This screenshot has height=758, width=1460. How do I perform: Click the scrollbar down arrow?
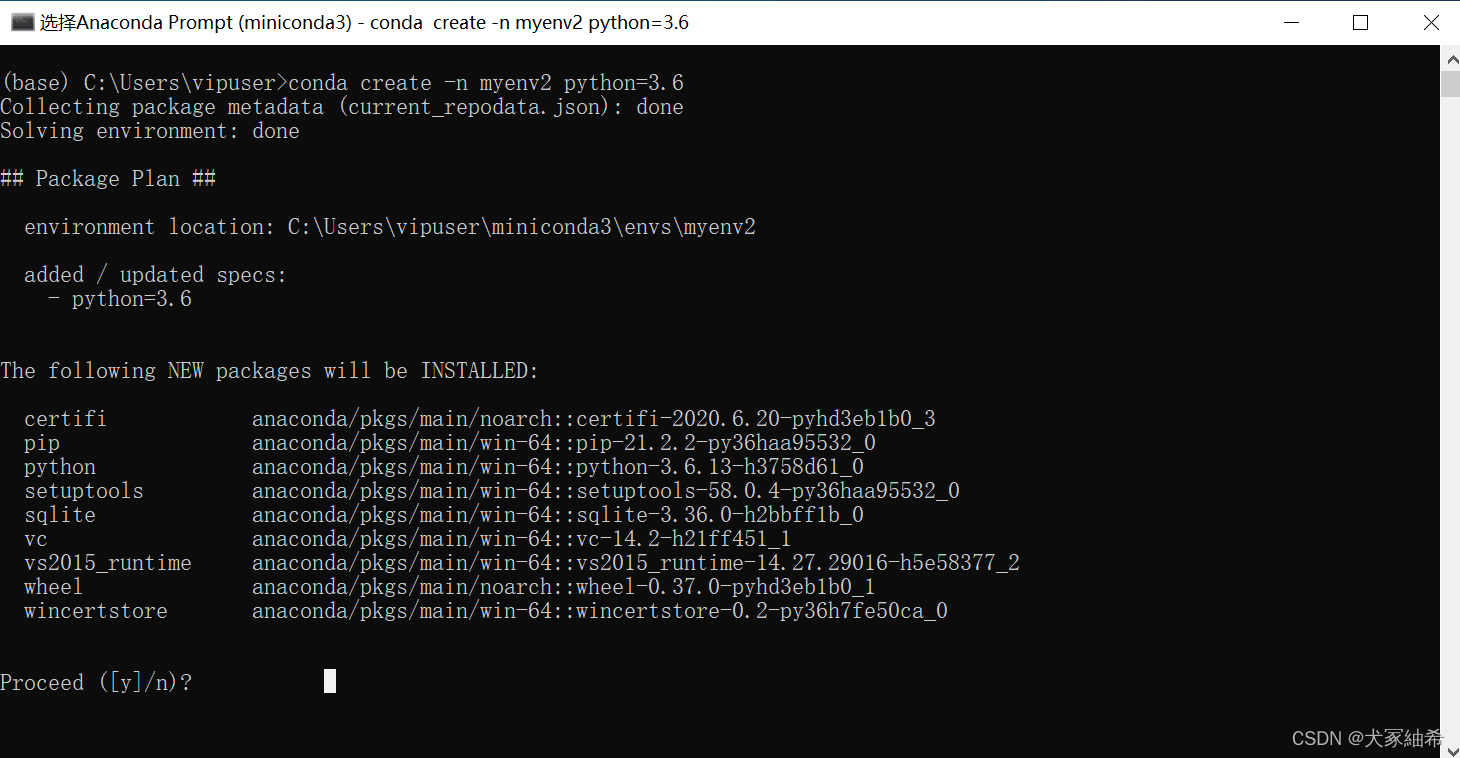[1450, 746]
